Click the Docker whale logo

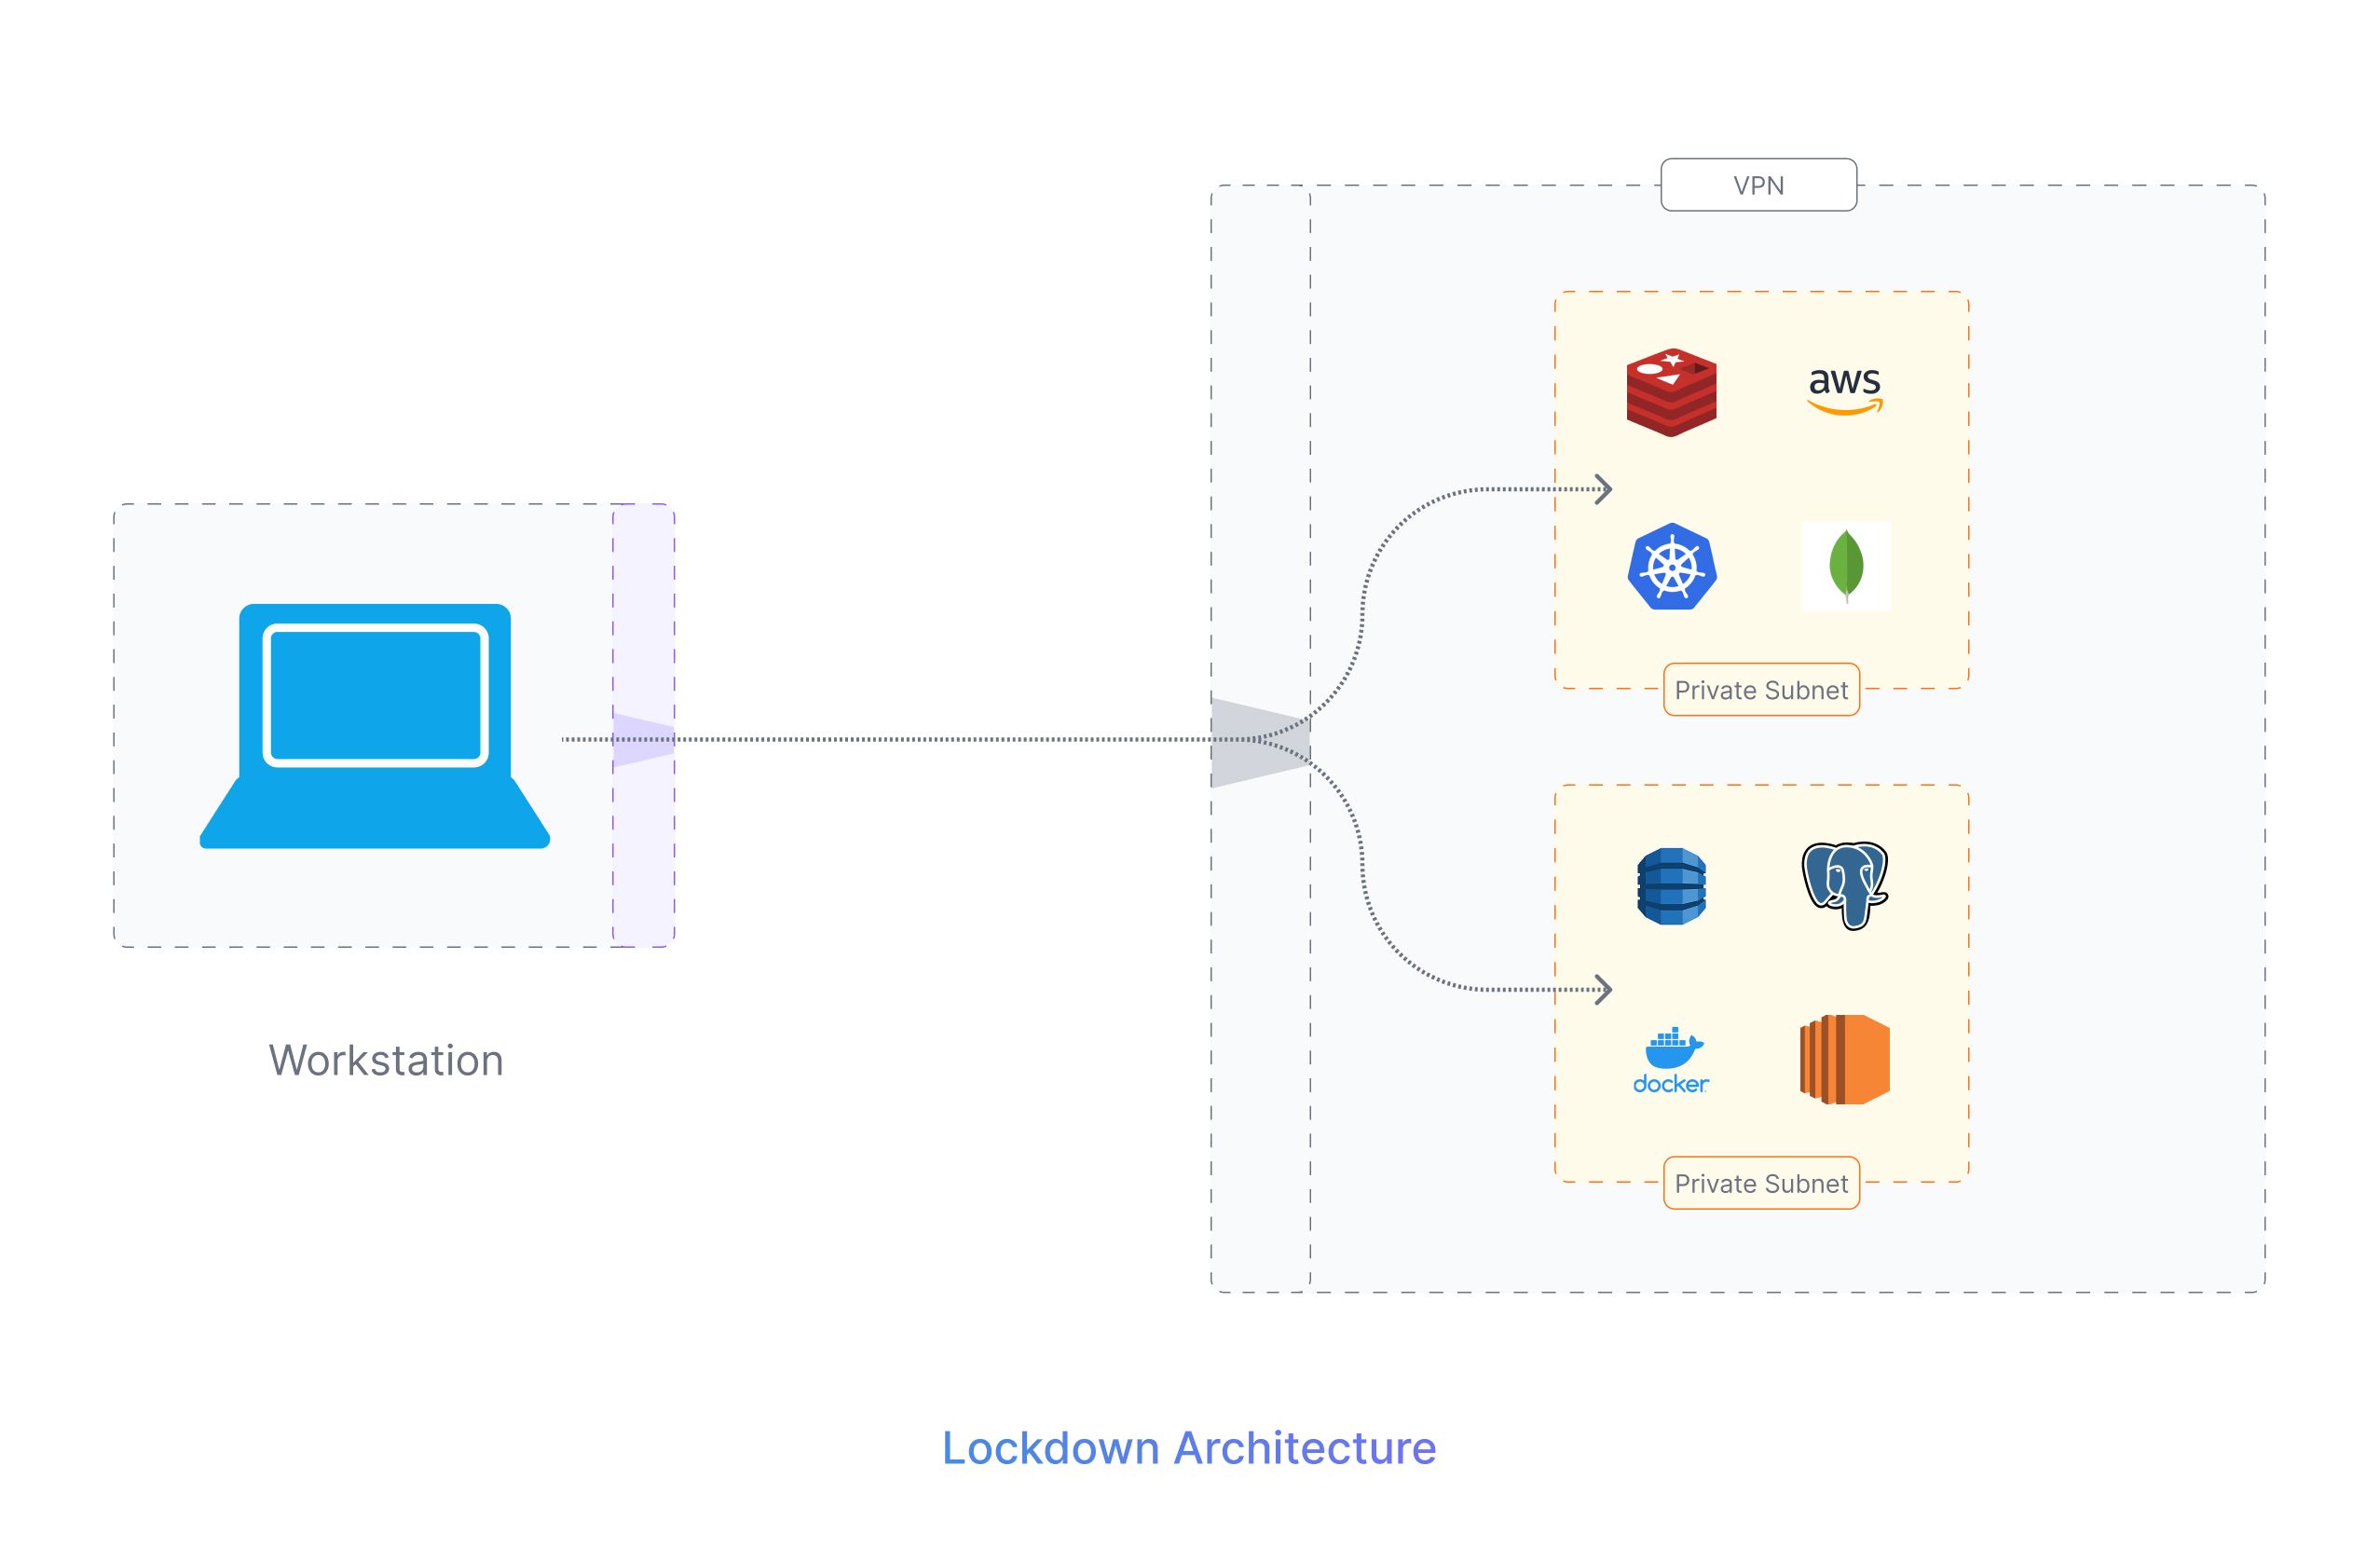[1671, 1060]
